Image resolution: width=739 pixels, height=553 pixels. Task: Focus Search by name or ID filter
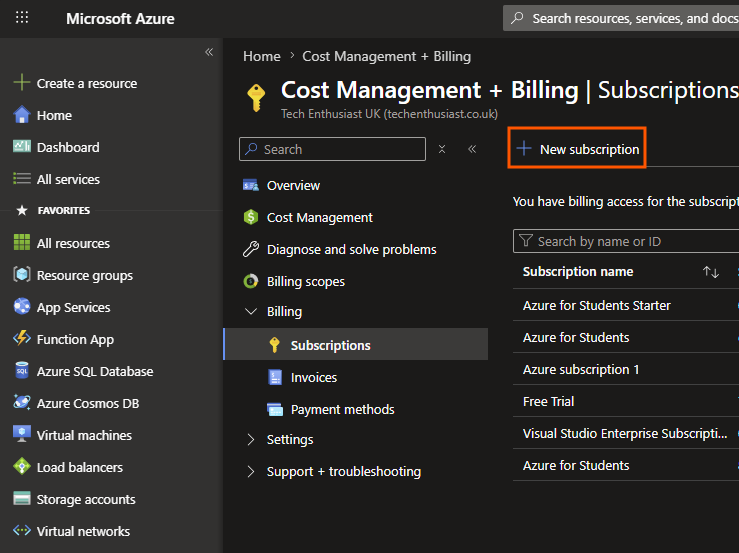[x=626, y=241]
